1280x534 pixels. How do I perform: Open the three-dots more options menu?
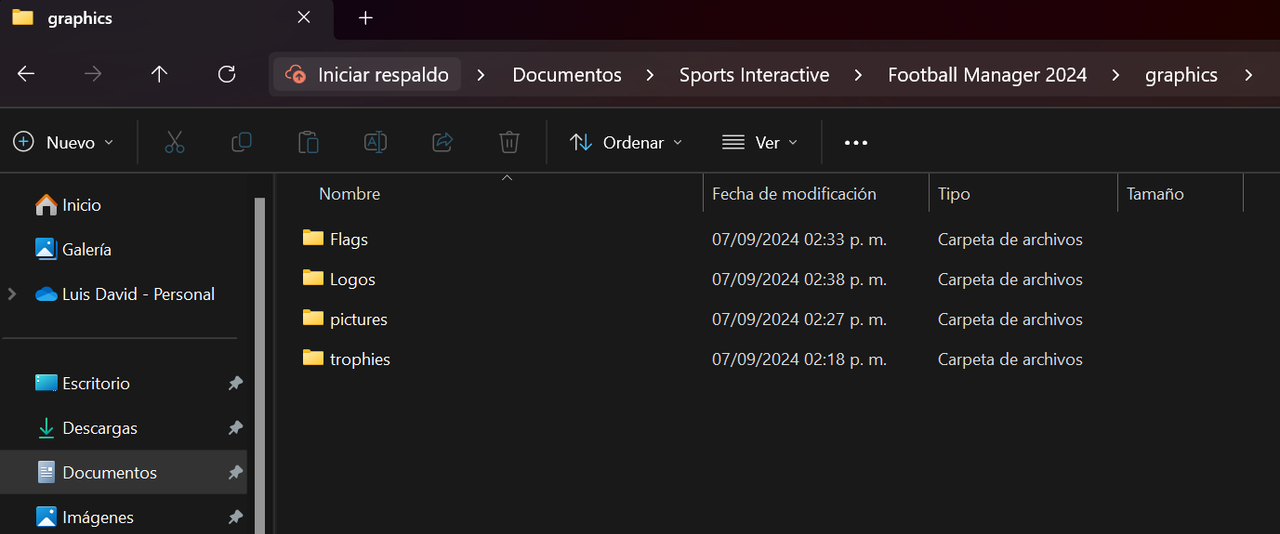coord(856,142)
